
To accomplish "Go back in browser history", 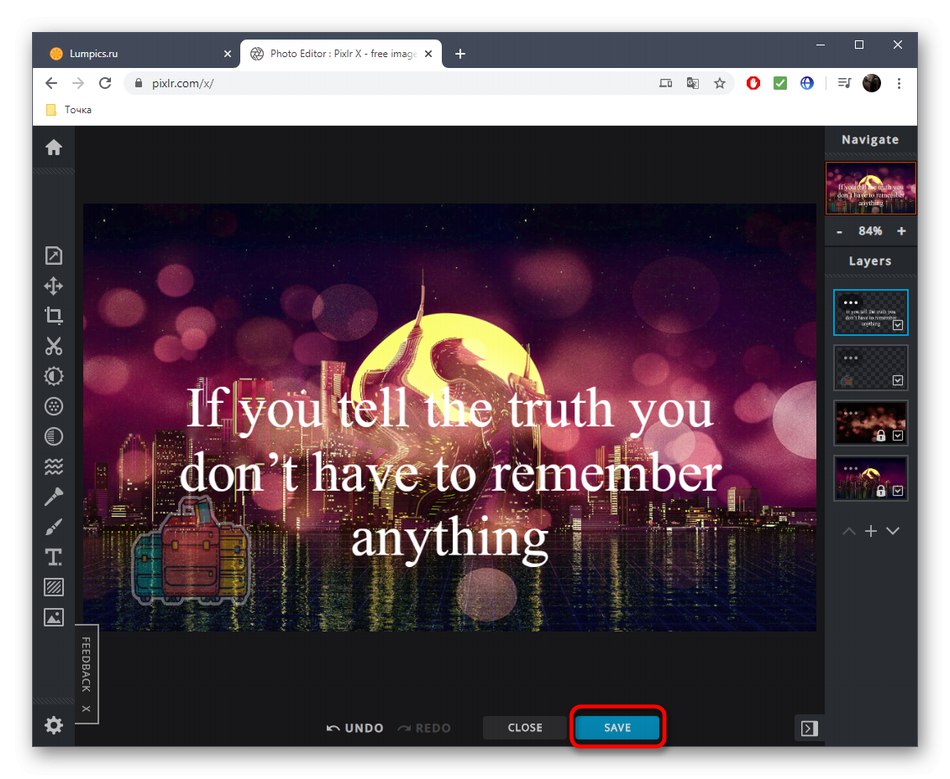I will (x=51, y=83).
